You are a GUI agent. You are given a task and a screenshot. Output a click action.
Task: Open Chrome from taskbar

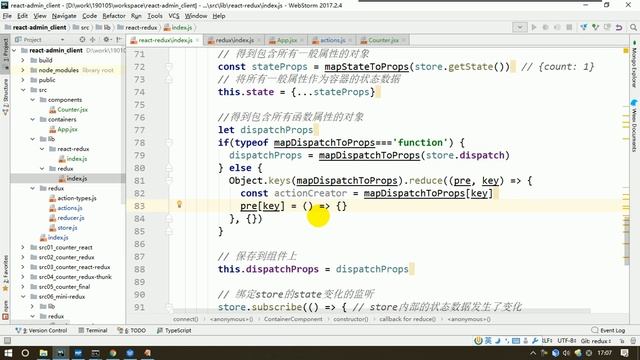tap(113, 353)
